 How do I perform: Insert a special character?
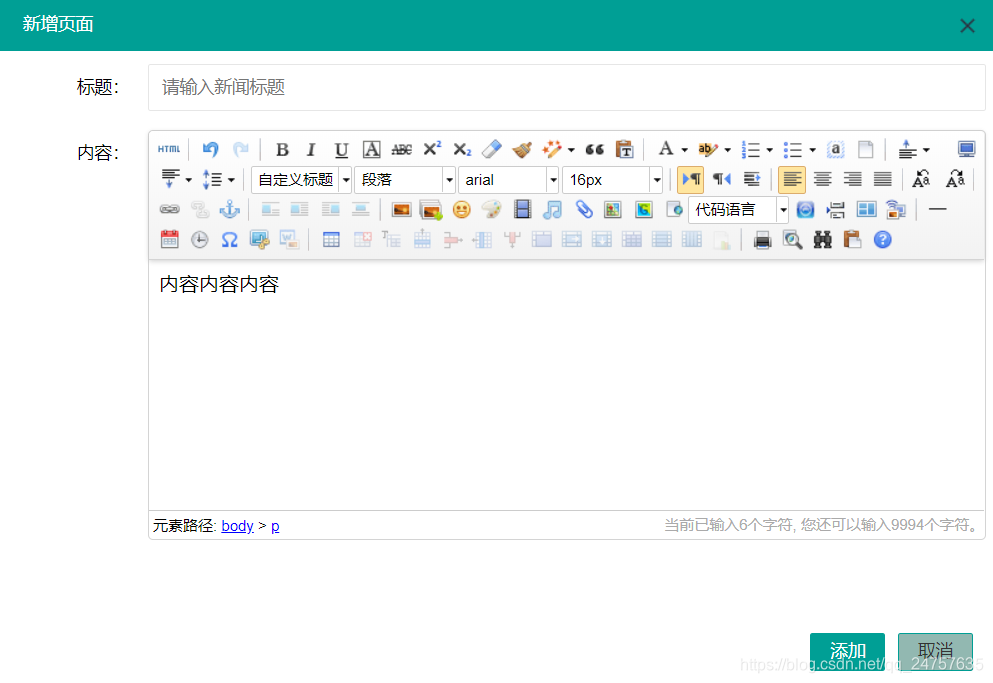[x=232, y=239]
